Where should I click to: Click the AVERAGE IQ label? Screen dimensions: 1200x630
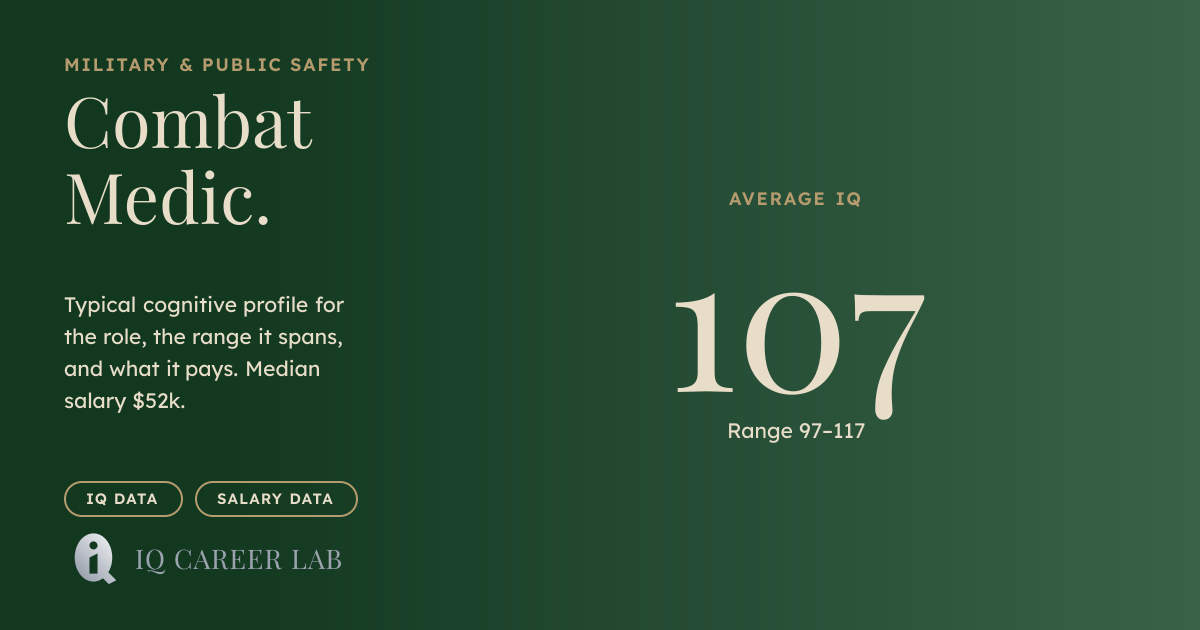pos(795,199)
